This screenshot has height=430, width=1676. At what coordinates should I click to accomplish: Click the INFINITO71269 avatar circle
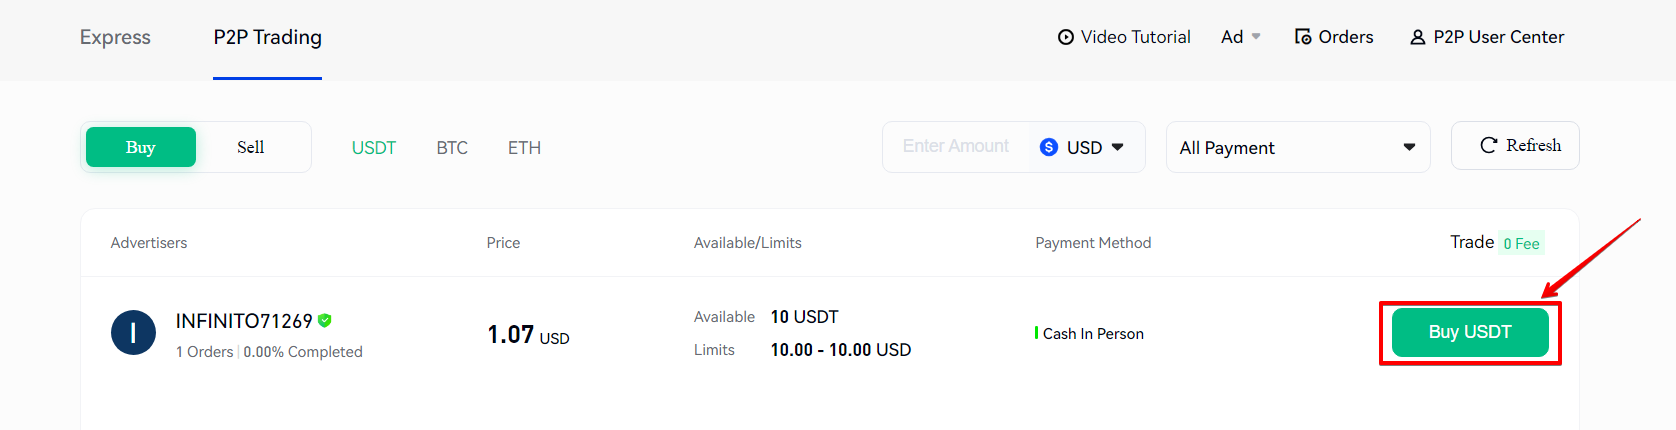pyautogui.click(x=133, y=333)
